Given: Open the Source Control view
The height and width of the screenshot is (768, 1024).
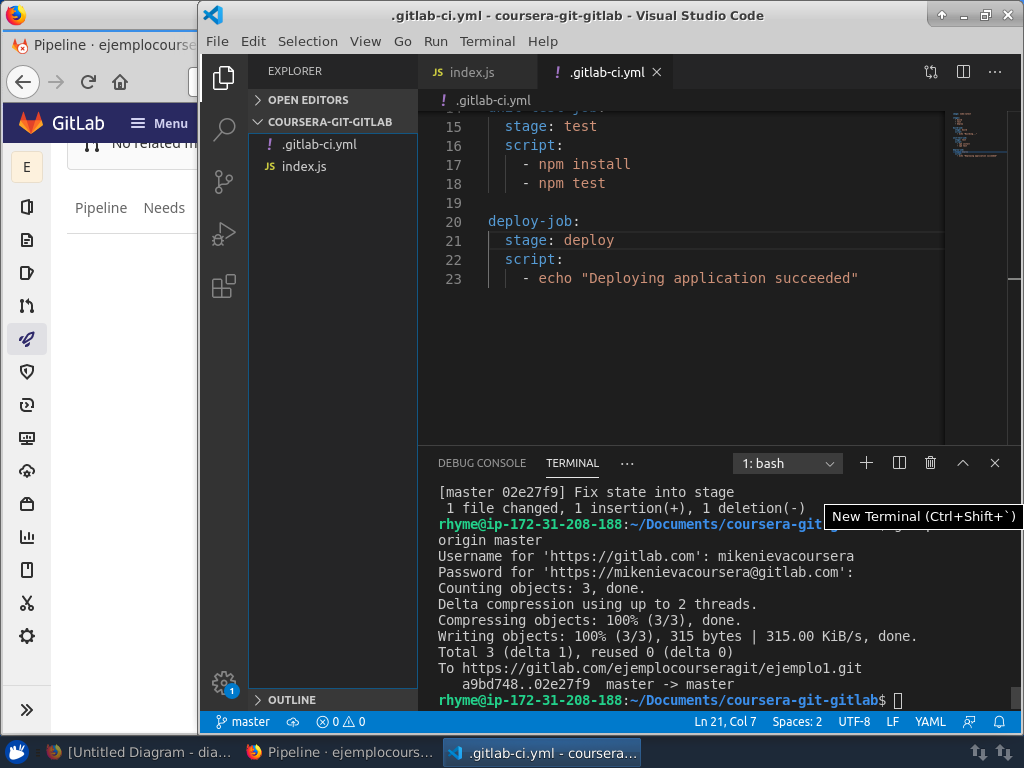Looking at the screenshot, I should pos(224,182).
